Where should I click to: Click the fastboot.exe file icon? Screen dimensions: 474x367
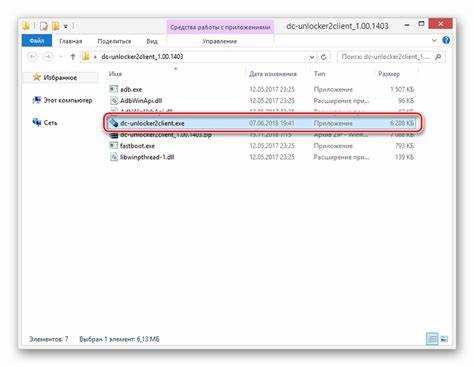pyautogui.click(x=114, y=146)
